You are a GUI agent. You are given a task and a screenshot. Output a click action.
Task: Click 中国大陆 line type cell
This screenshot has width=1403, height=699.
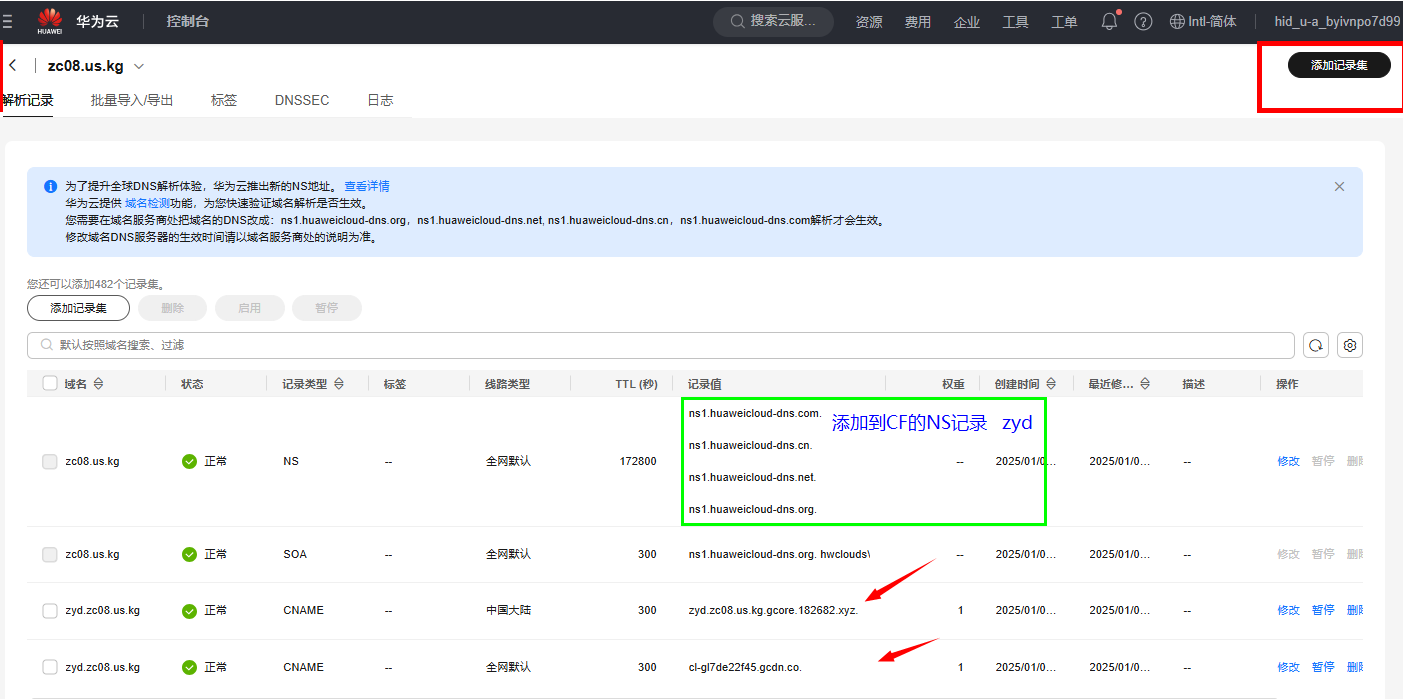(508, 610)
